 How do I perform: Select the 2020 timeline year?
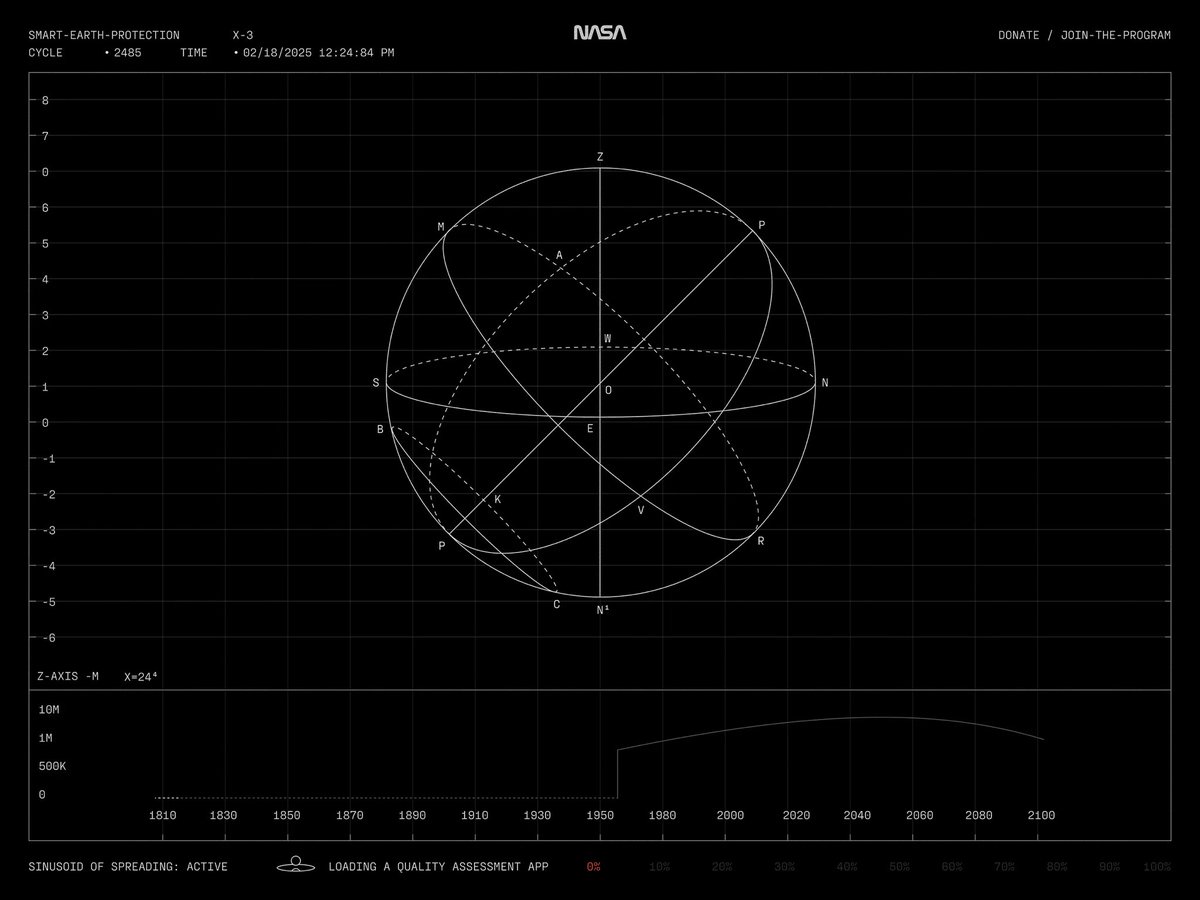pyautogui.click(x=797, y=815)
